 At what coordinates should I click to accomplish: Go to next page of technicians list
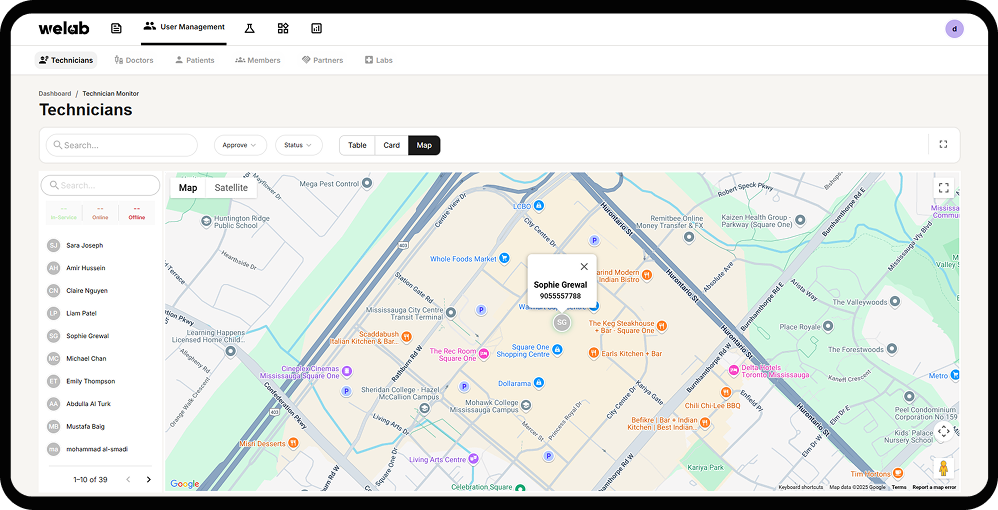coord(148,479)
